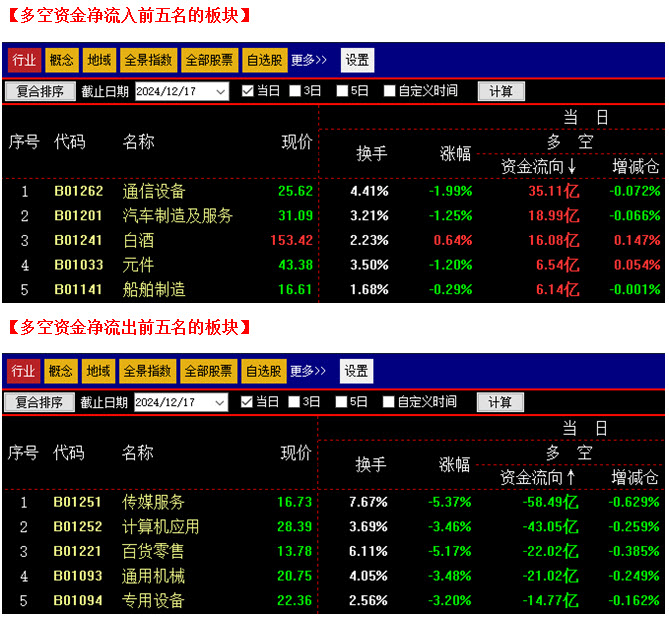Click 换手 column header in bottom table
Screen dimensions: 669x621
[x=371, y=464]
